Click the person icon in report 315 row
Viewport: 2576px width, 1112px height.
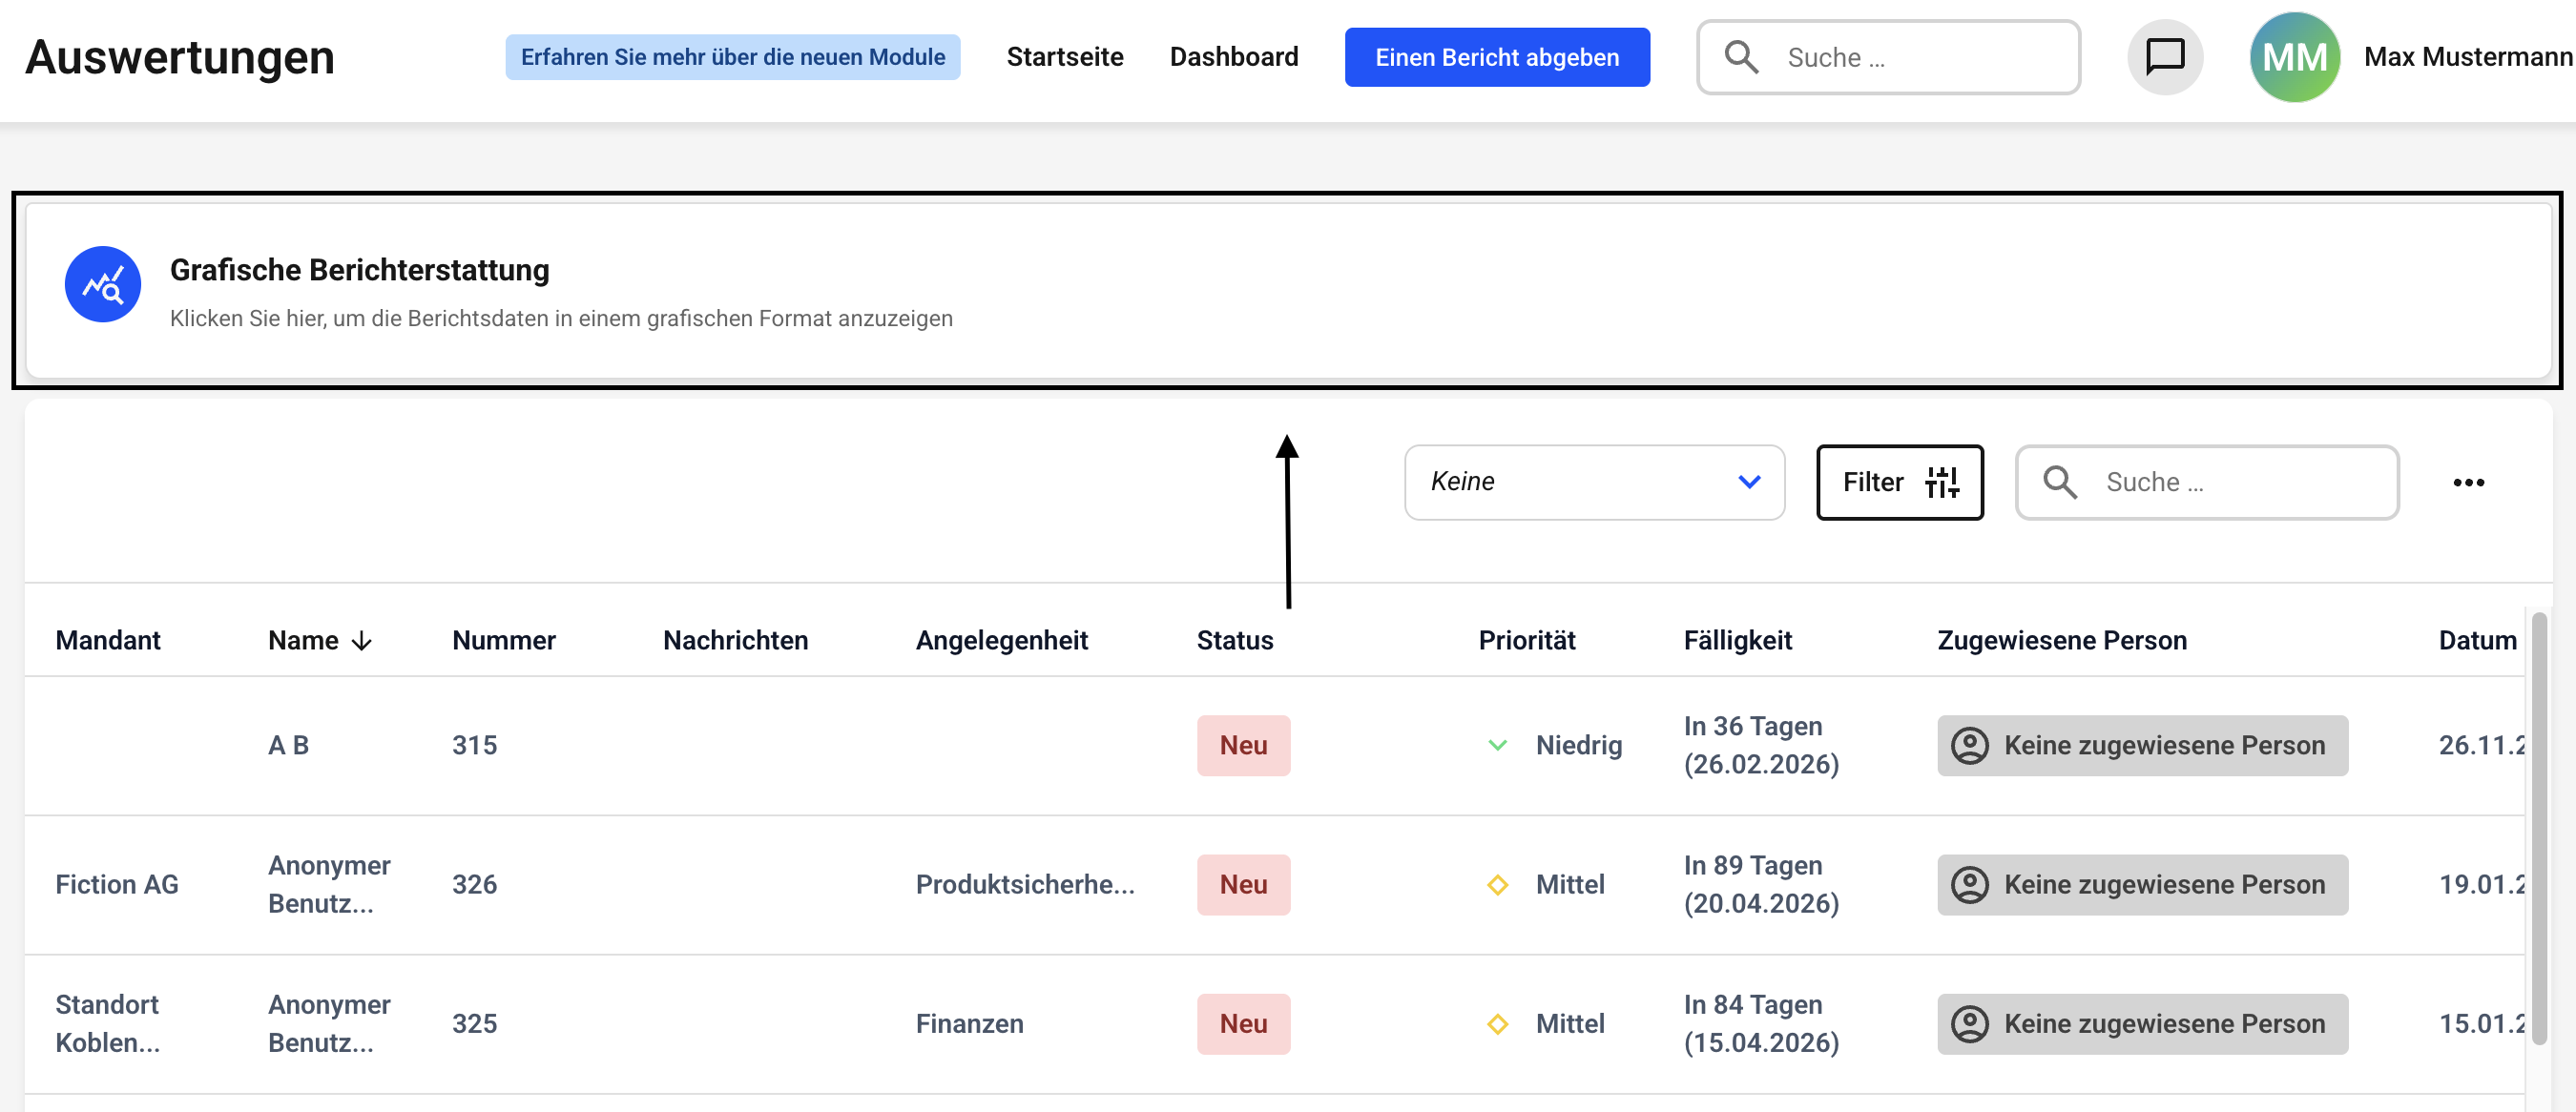(x=1970, y=746)
